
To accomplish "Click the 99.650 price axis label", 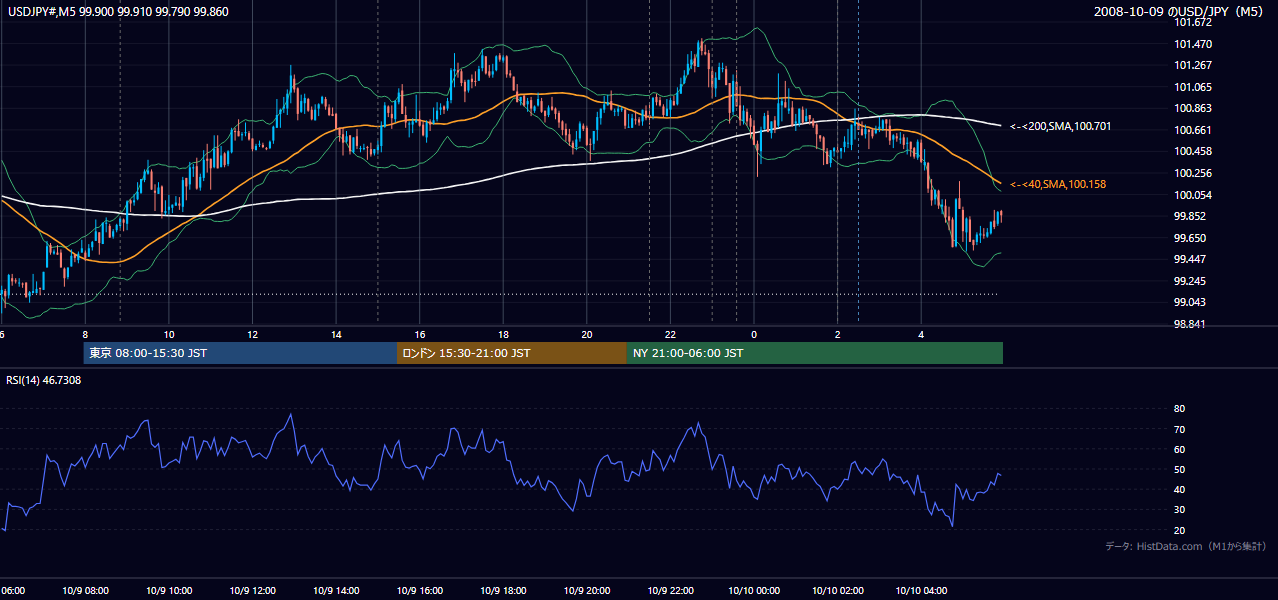I will pos(1191,238).
